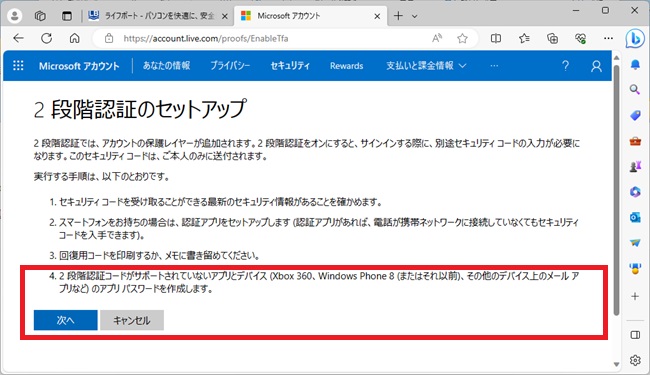650x375 pixels.
Task: Open split screen icon
Action: [496, 39]
